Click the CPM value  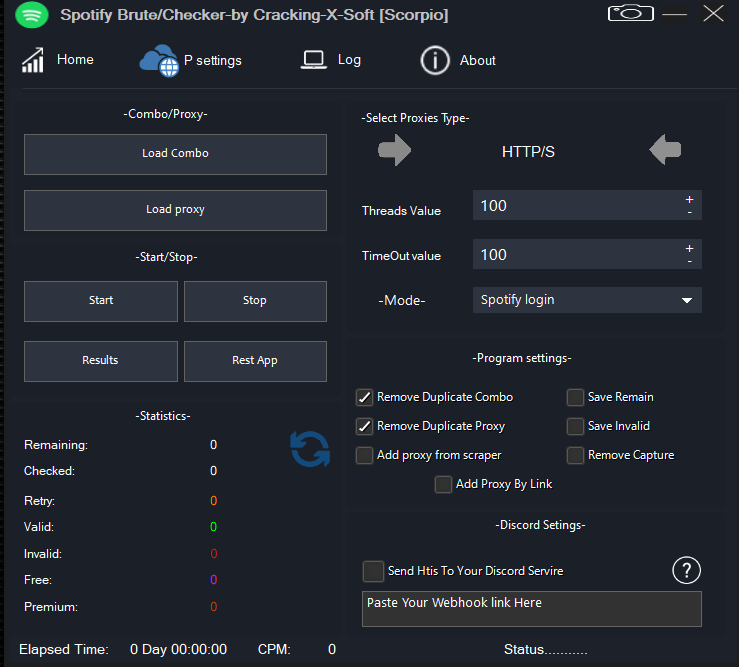332,650
